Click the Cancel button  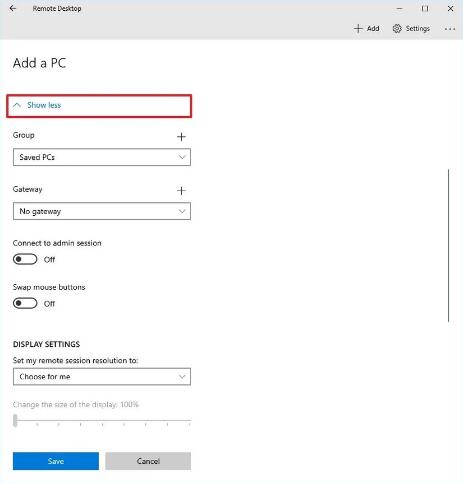point(148,461)
